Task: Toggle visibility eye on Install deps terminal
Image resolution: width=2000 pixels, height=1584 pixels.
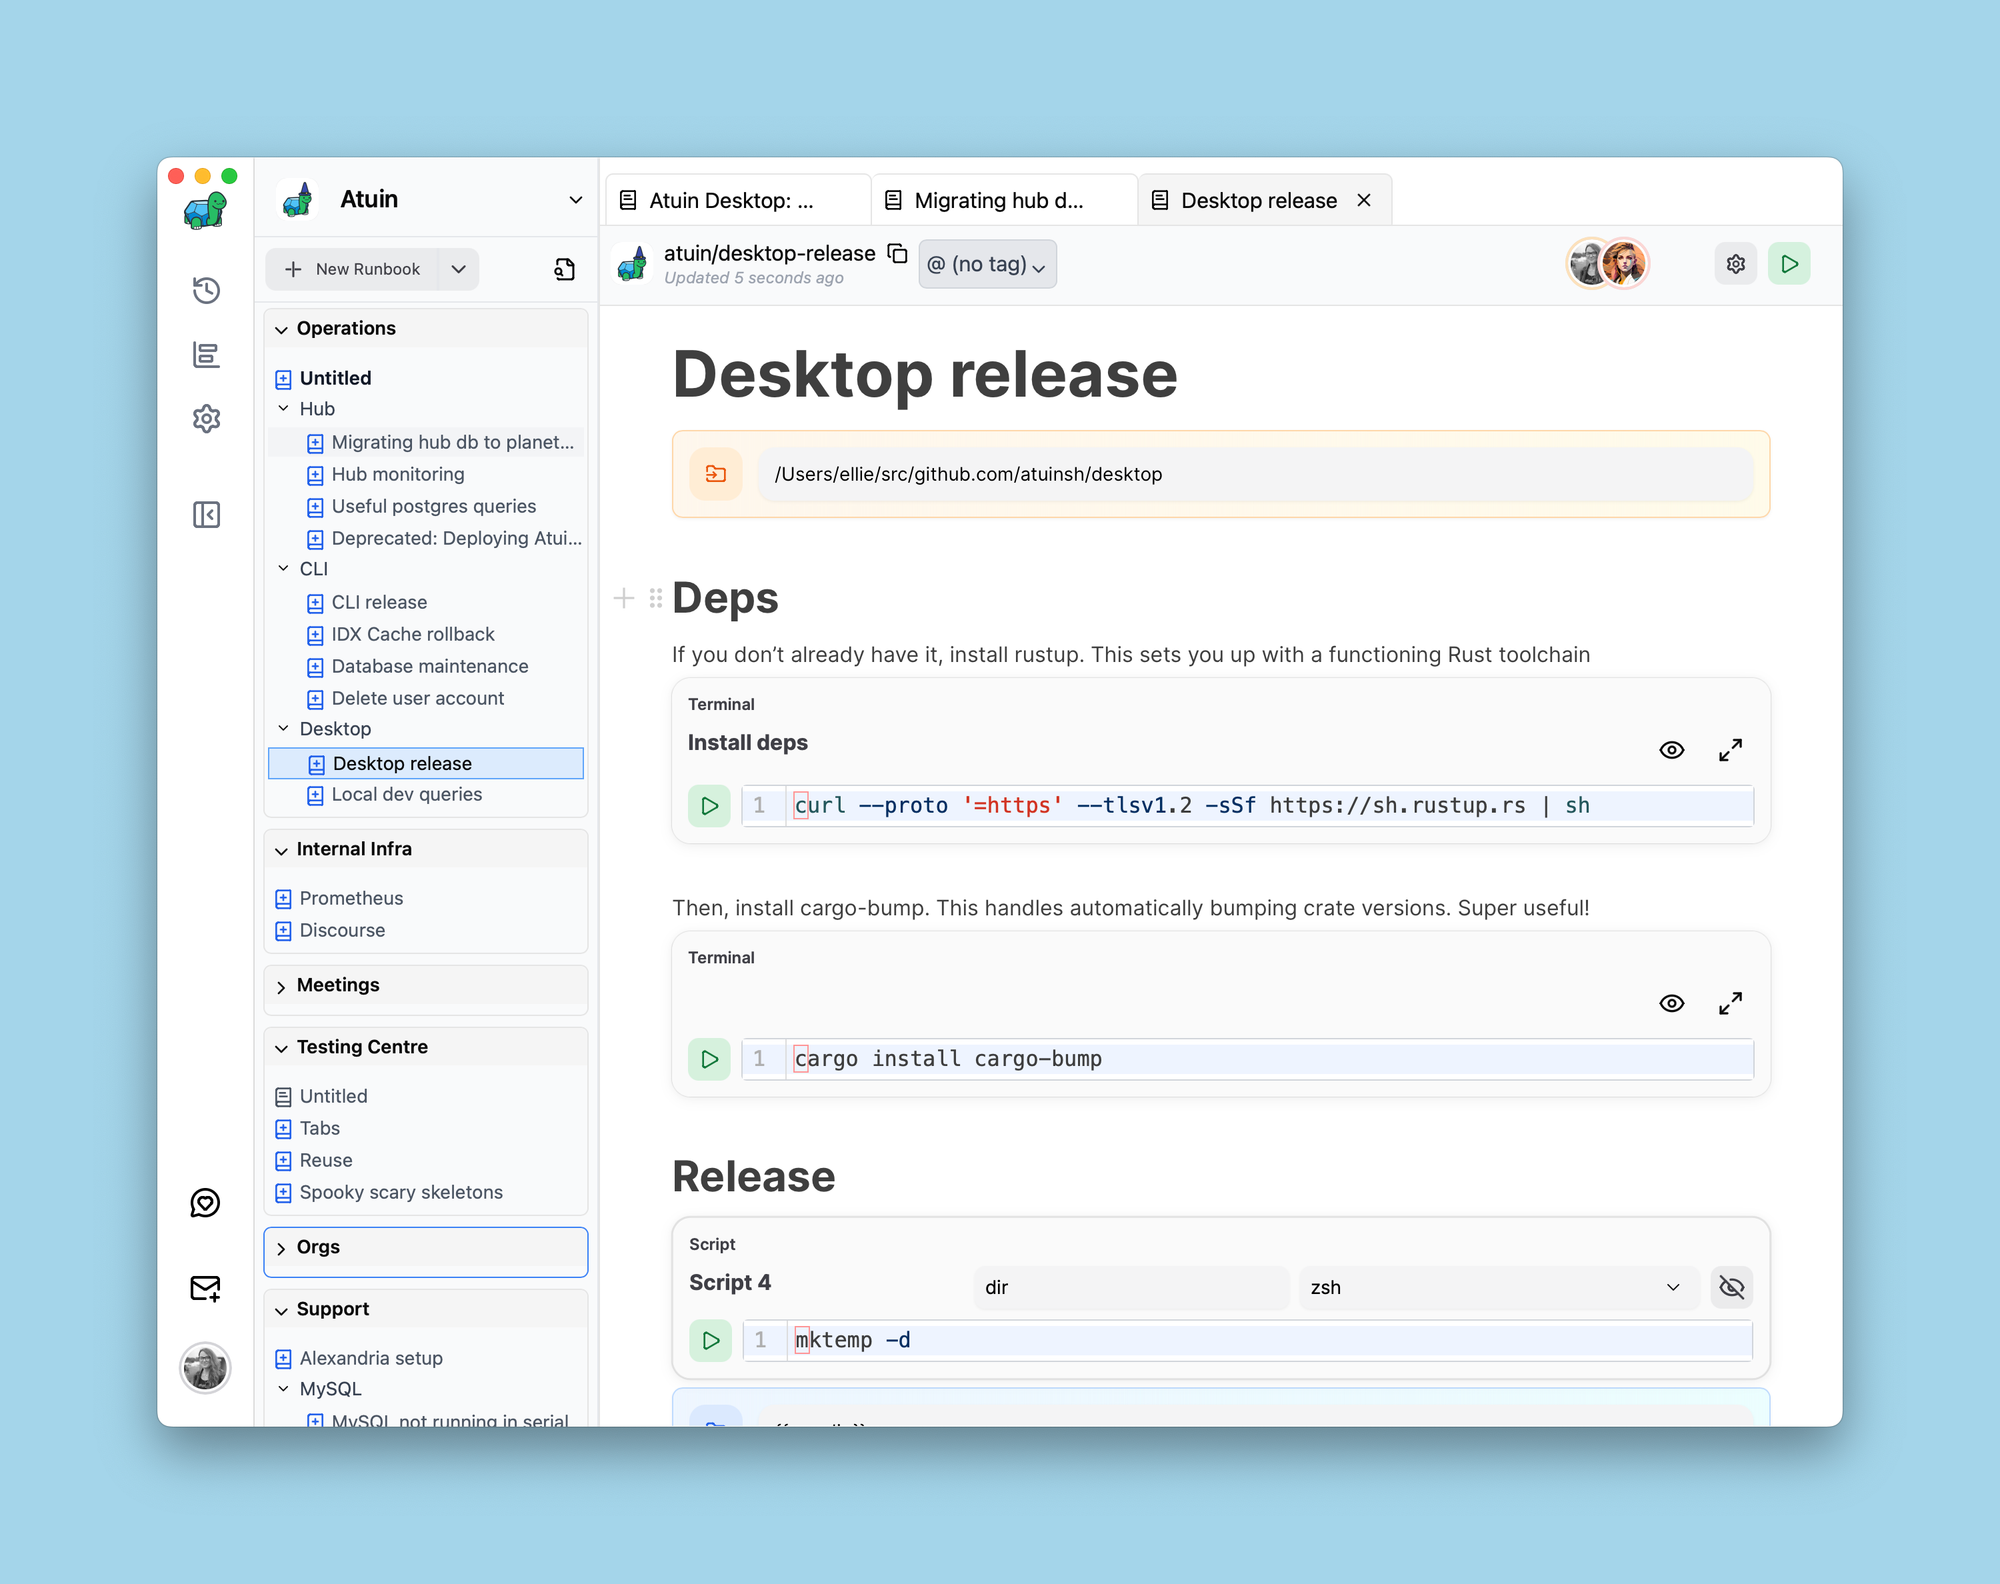Action: (x=1671, y=750)
